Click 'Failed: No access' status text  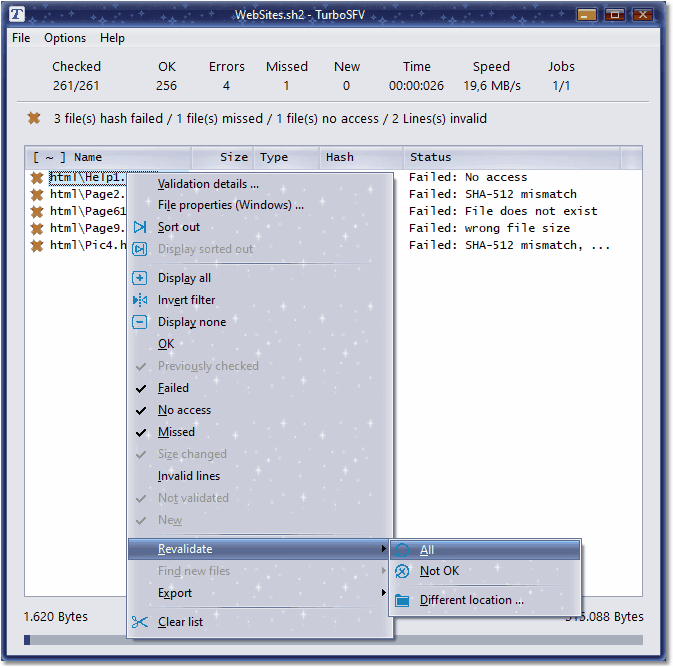468,177
